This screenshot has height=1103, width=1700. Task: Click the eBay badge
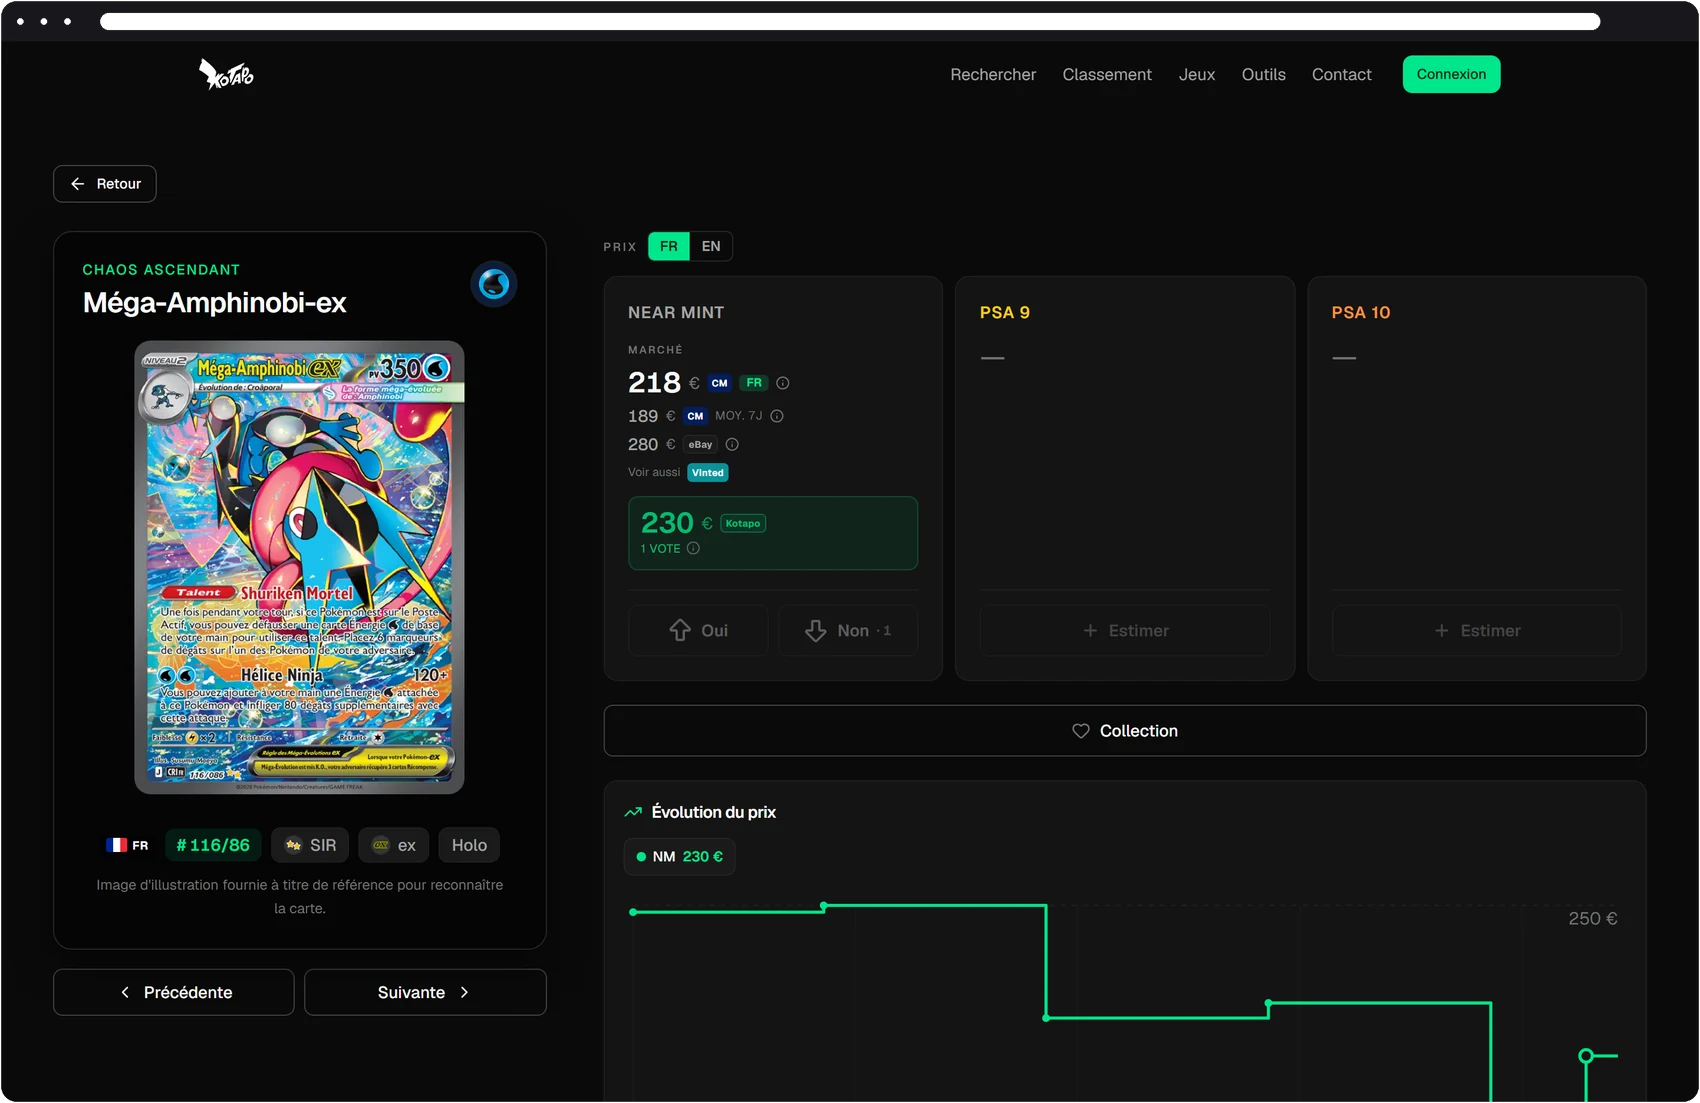point(700,445)
